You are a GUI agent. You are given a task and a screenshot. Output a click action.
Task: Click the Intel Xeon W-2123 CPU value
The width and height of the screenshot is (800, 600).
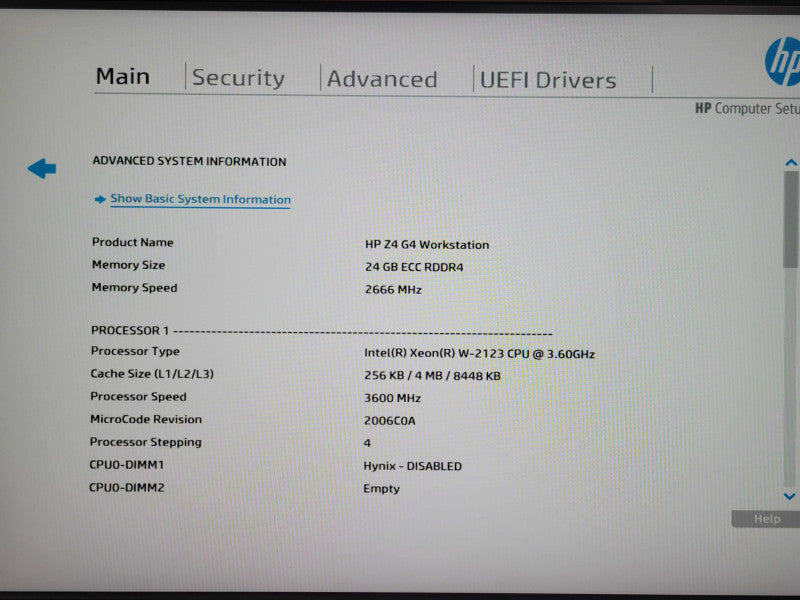tap(480, 354)
